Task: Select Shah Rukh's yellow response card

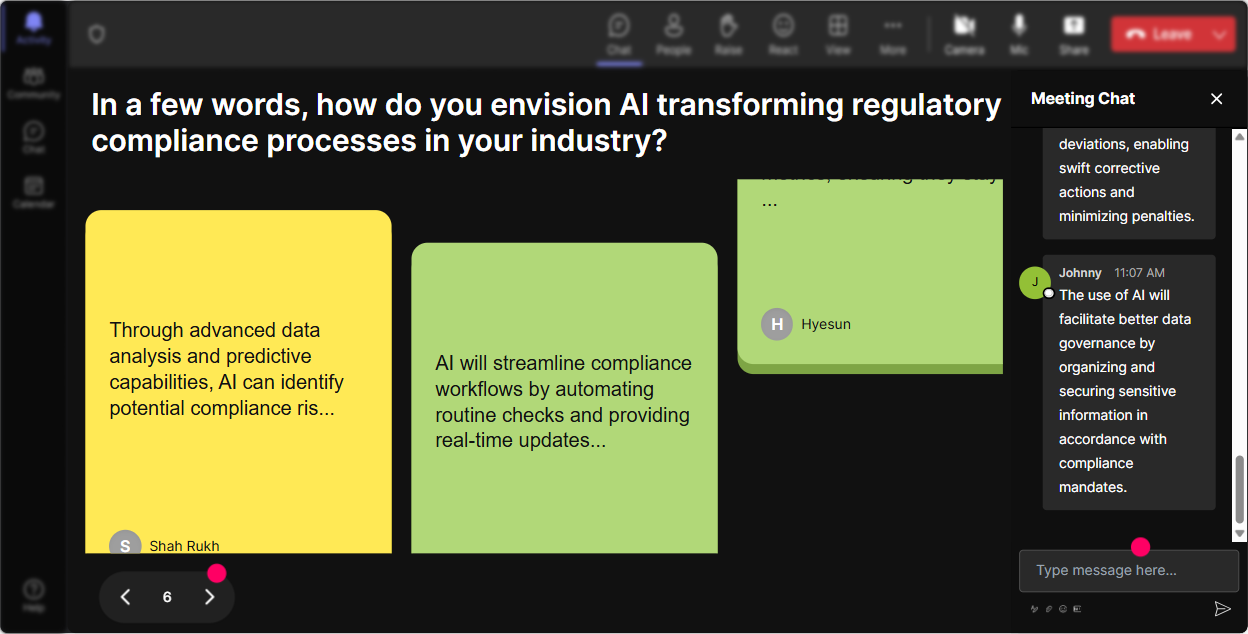Action: tap(238, 381)
